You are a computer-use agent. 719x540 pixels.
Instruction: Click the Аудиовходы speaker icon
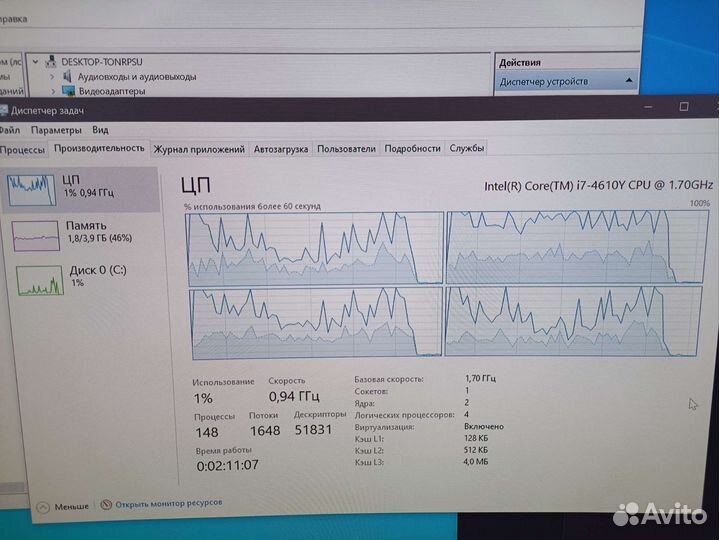click(67, 76)
